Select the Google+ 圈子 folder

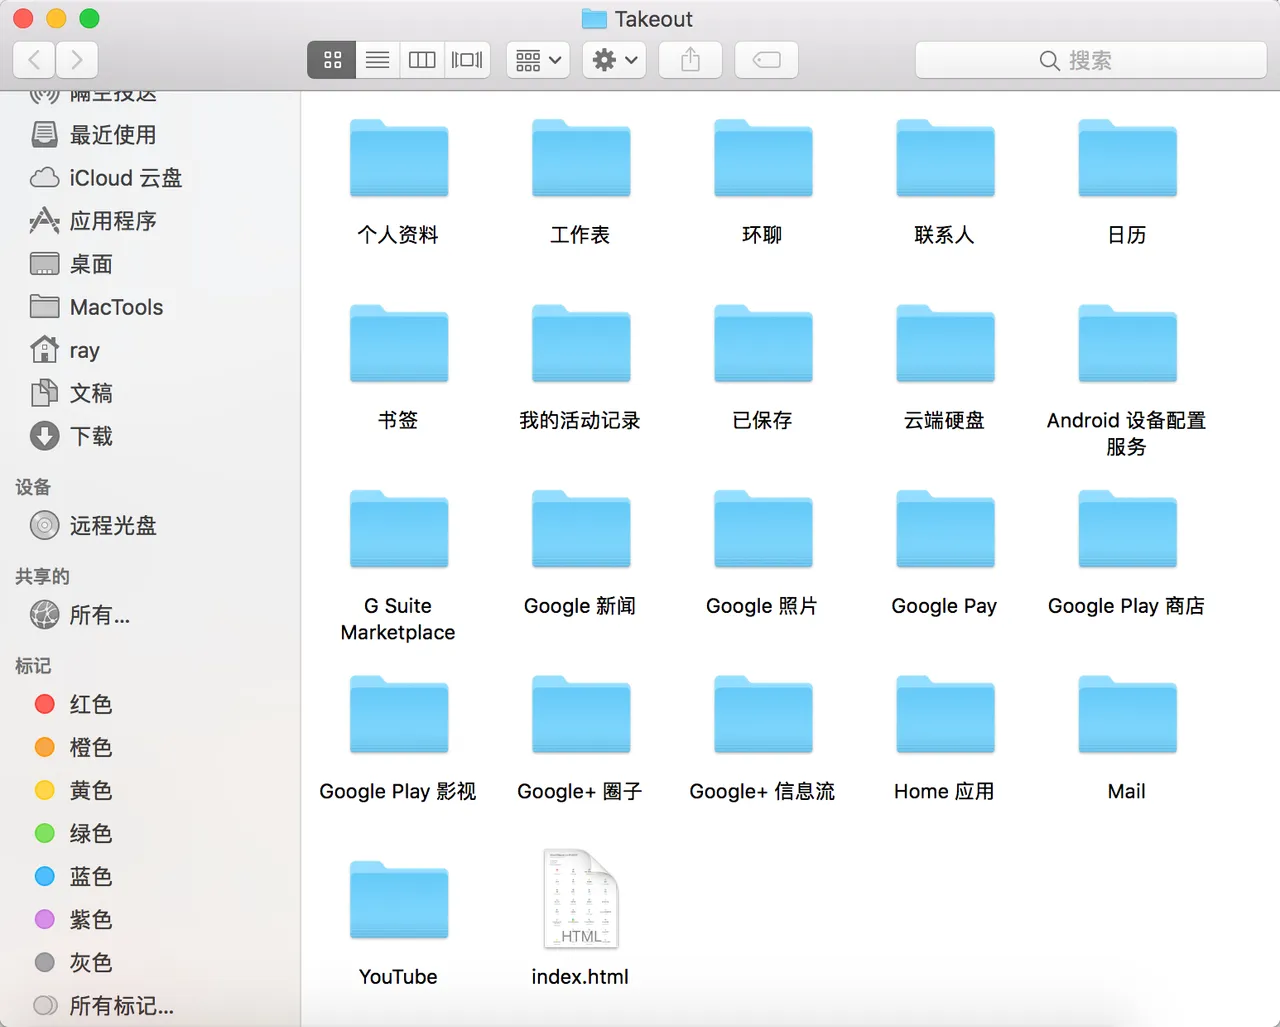(x=580, y=716)
